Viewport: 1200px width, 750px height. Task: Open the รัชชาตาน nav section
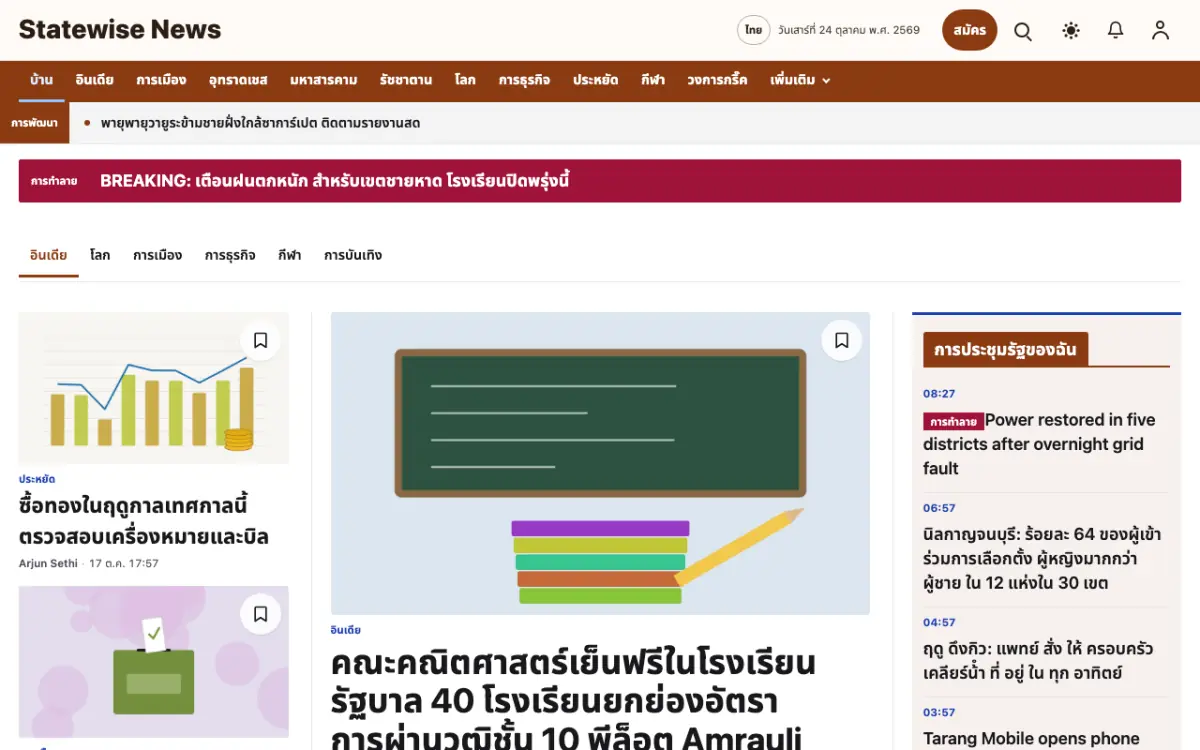click(x=406, y=81)
